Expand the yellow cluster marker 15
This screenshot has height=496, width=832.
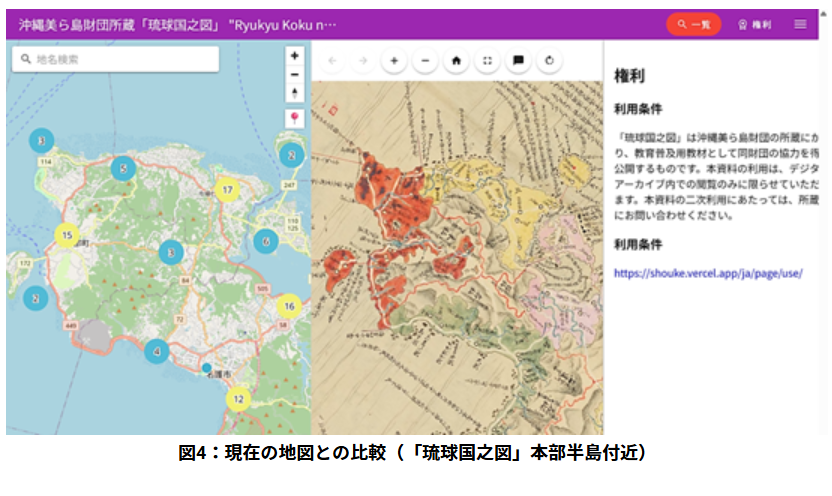[x=66, y=236]
